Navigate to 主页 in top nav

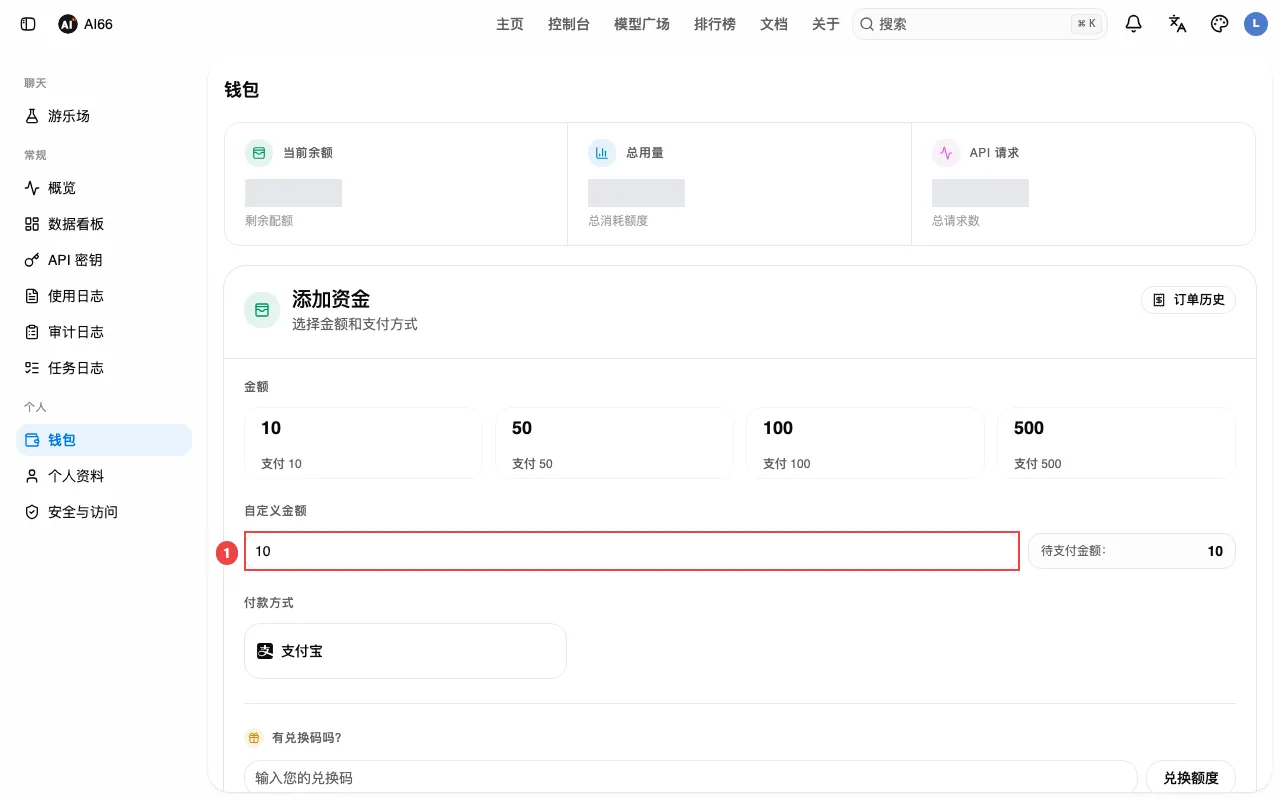tap(510, 24)
